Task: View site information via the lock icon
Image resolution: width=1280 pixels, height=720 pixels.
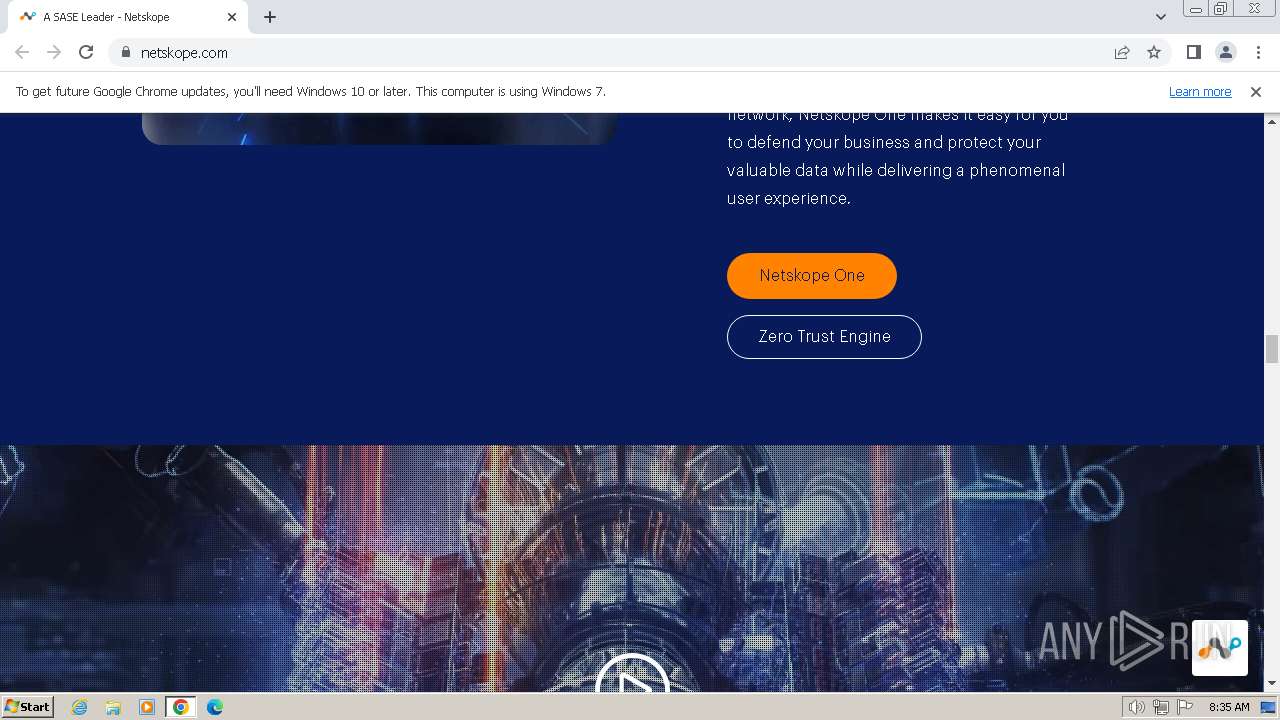Action: pyautogui.click(x=125, y=52)
